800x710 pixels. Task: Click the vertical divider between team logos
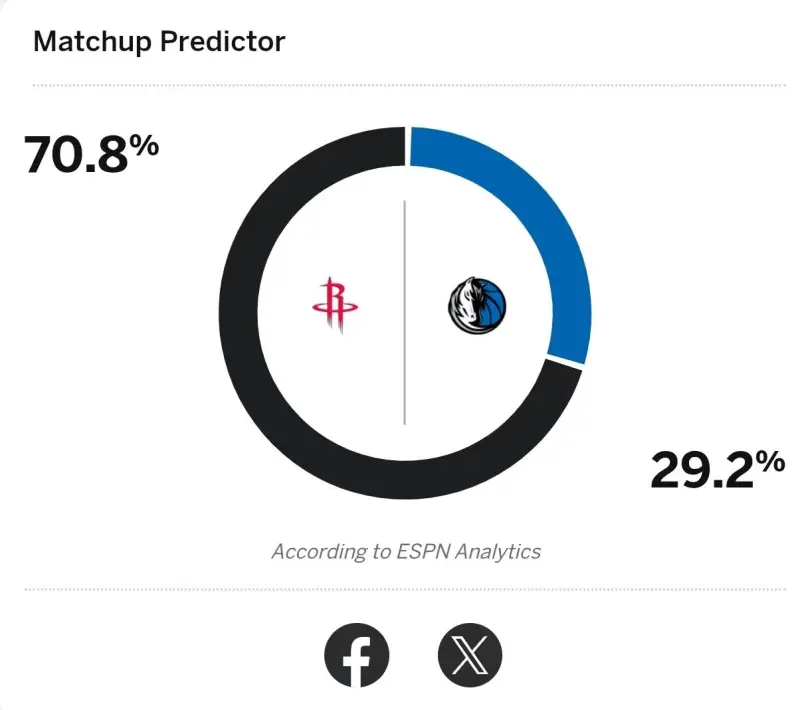click(405, 310)
